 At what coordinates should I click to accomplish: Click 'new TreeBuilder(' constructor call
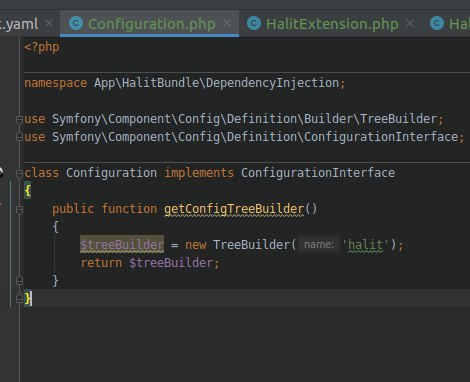(x=240, y=245)
